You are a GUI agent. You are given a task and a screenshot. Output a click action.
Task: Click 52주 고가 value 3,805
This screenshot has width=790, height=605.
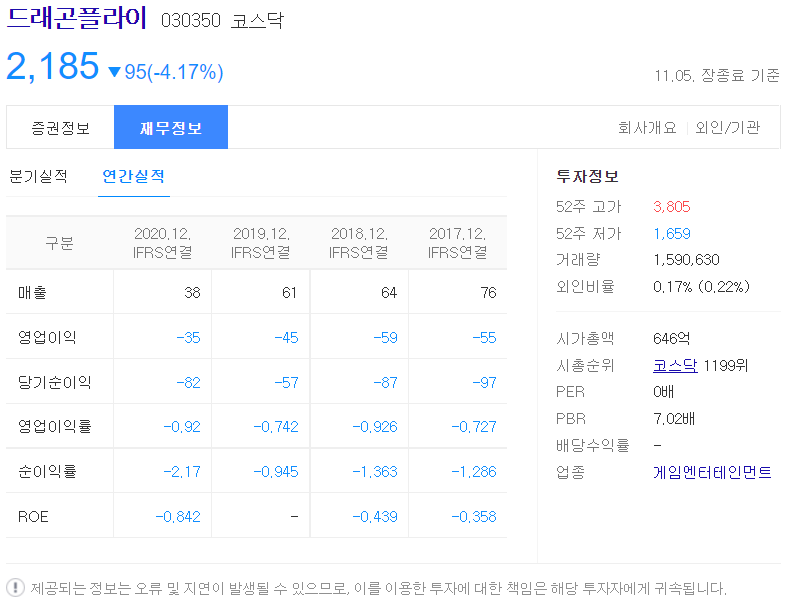pos(672,207)
